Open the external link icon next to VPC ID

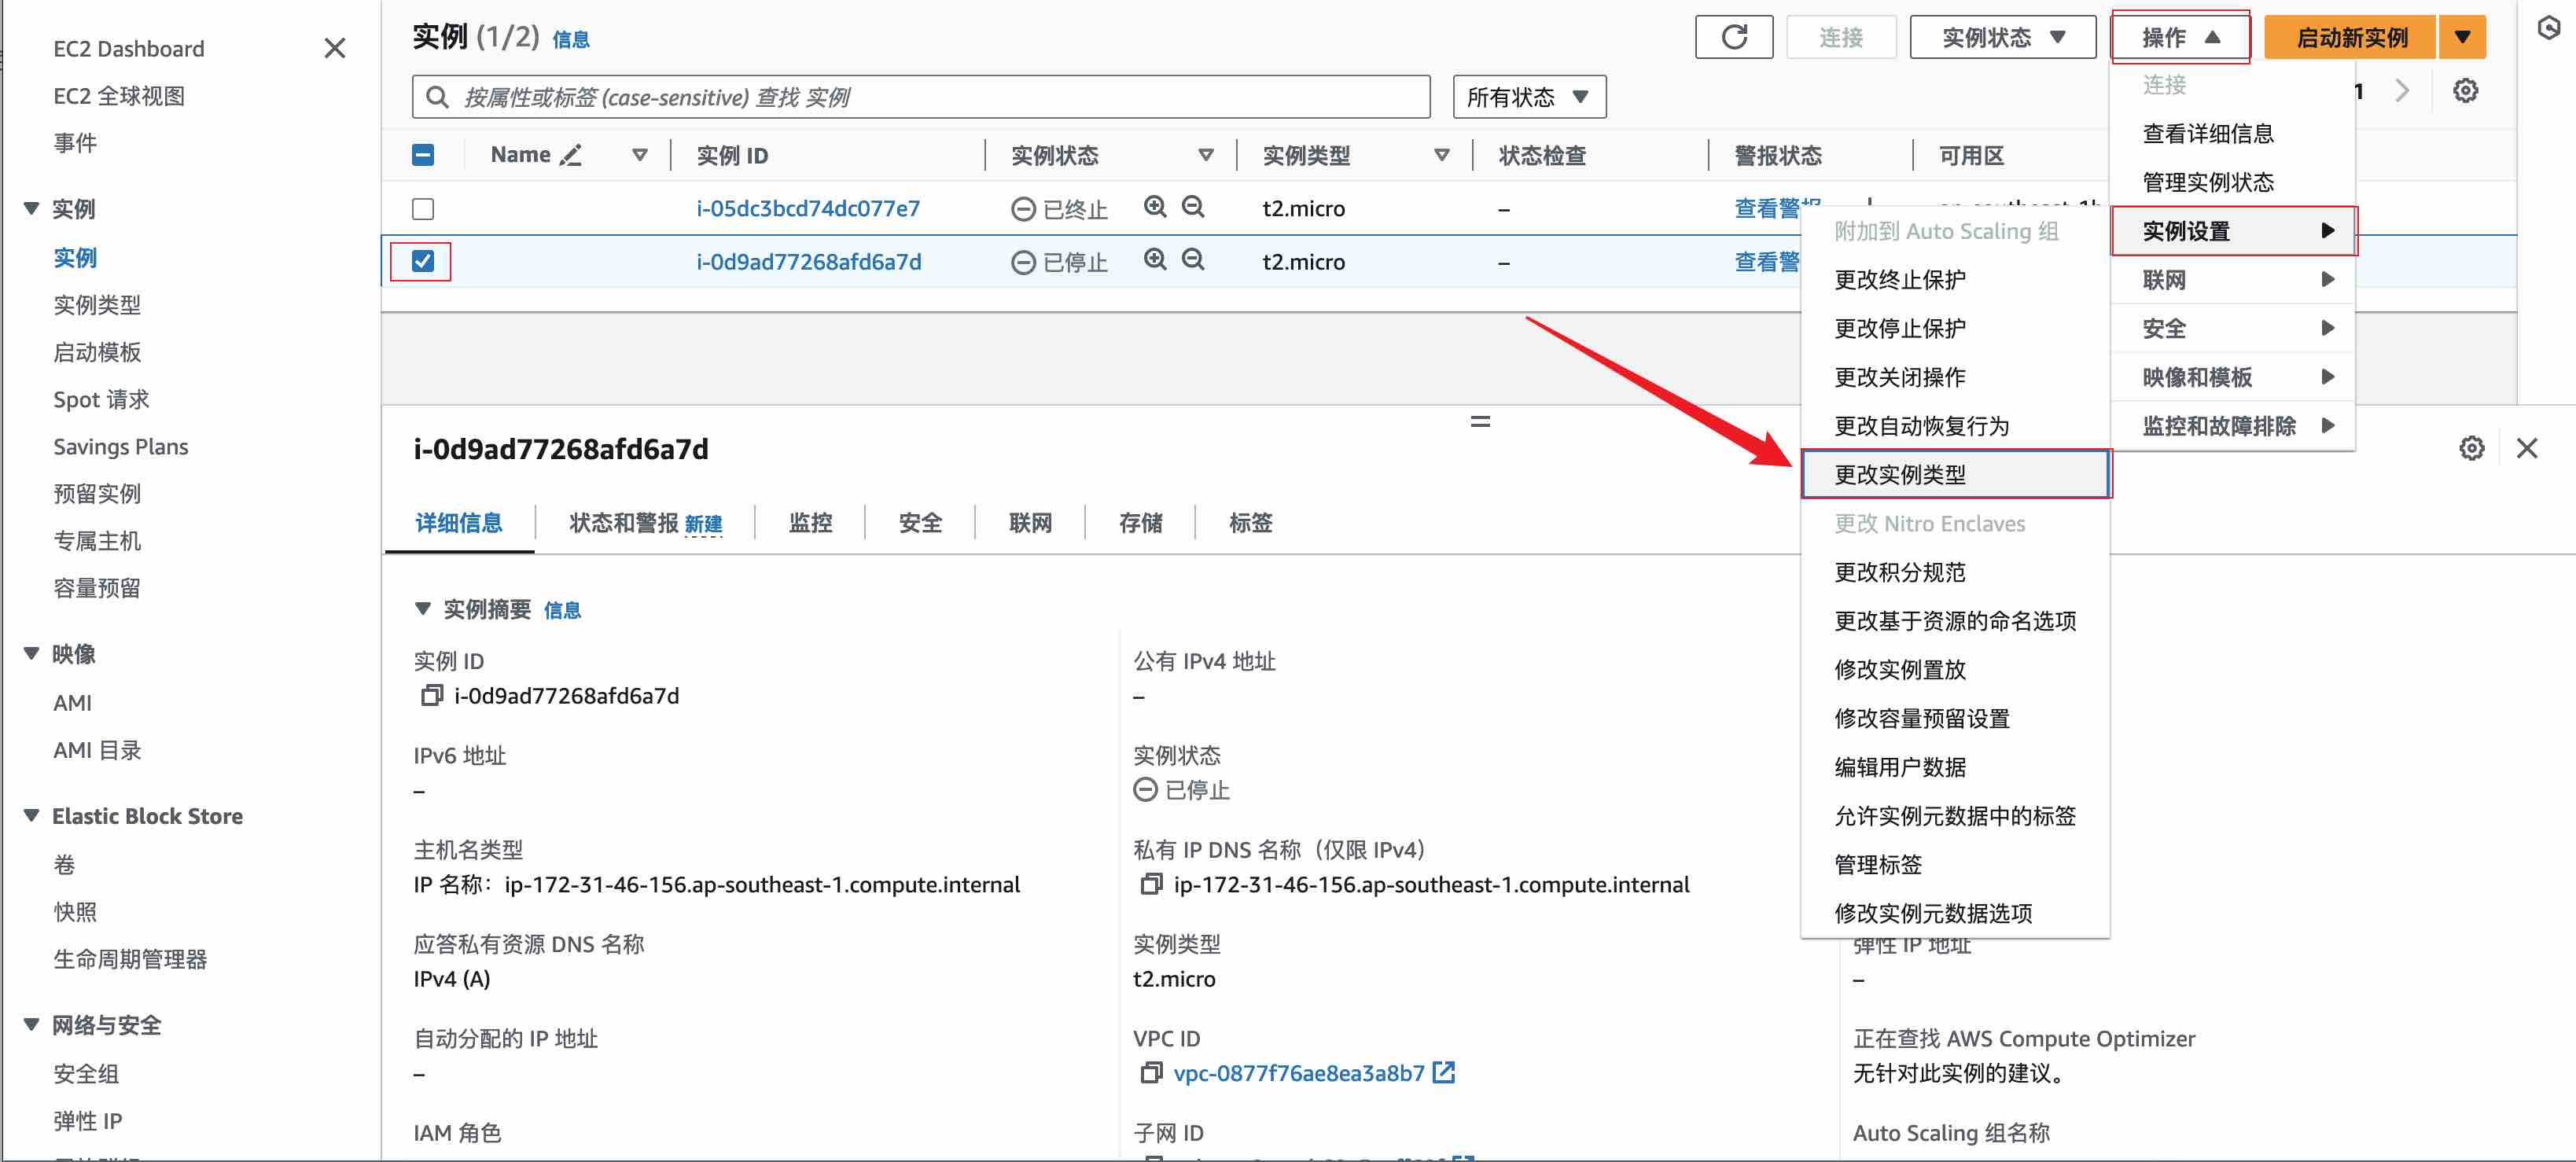[x=1444, y=1072]
